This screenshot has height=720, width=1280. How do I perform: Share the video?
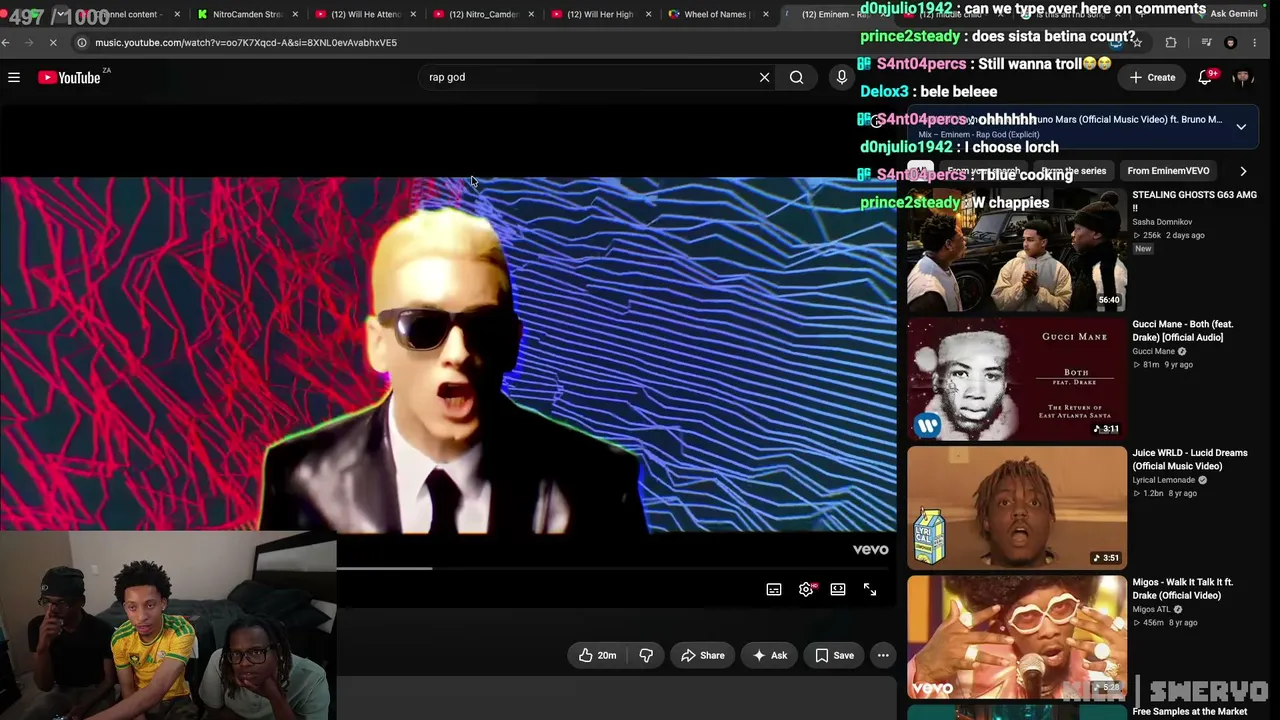tap(702, 655)
